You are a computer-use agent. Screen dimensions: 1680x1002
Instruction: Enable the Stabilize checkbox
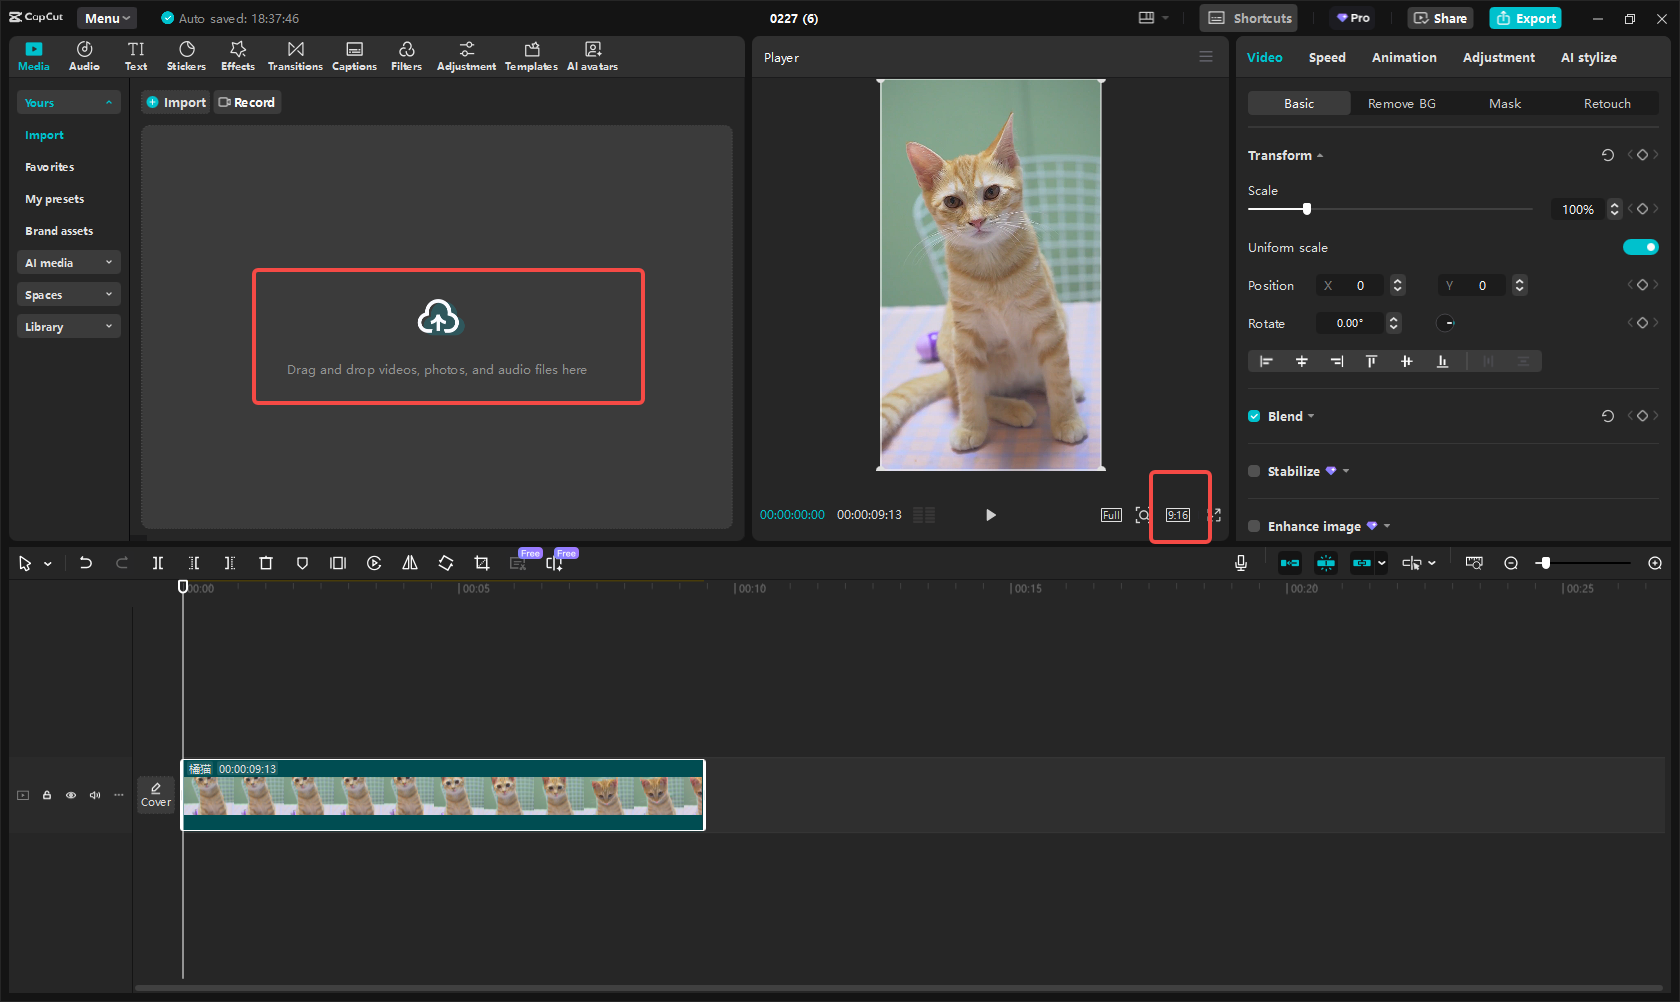click(x=1254, y=471)
